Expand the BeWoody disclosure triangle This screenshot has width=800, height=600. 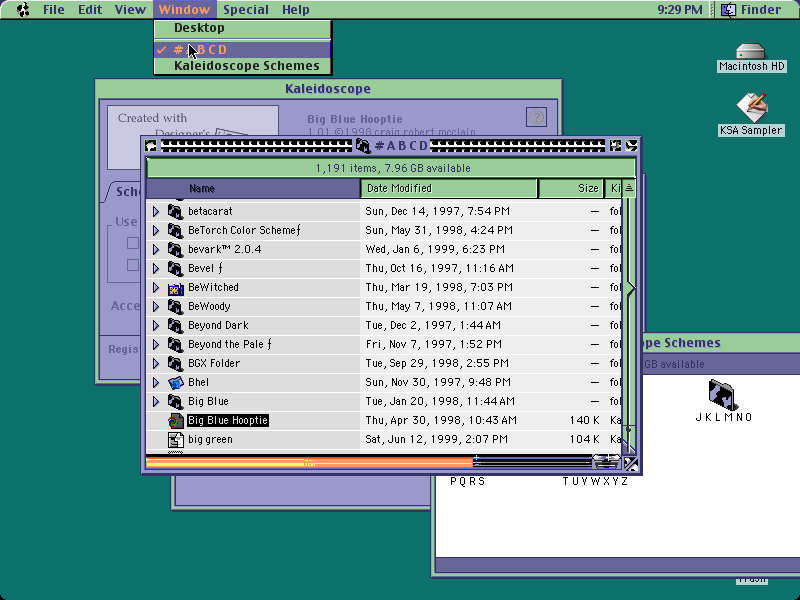coord(156,307)
